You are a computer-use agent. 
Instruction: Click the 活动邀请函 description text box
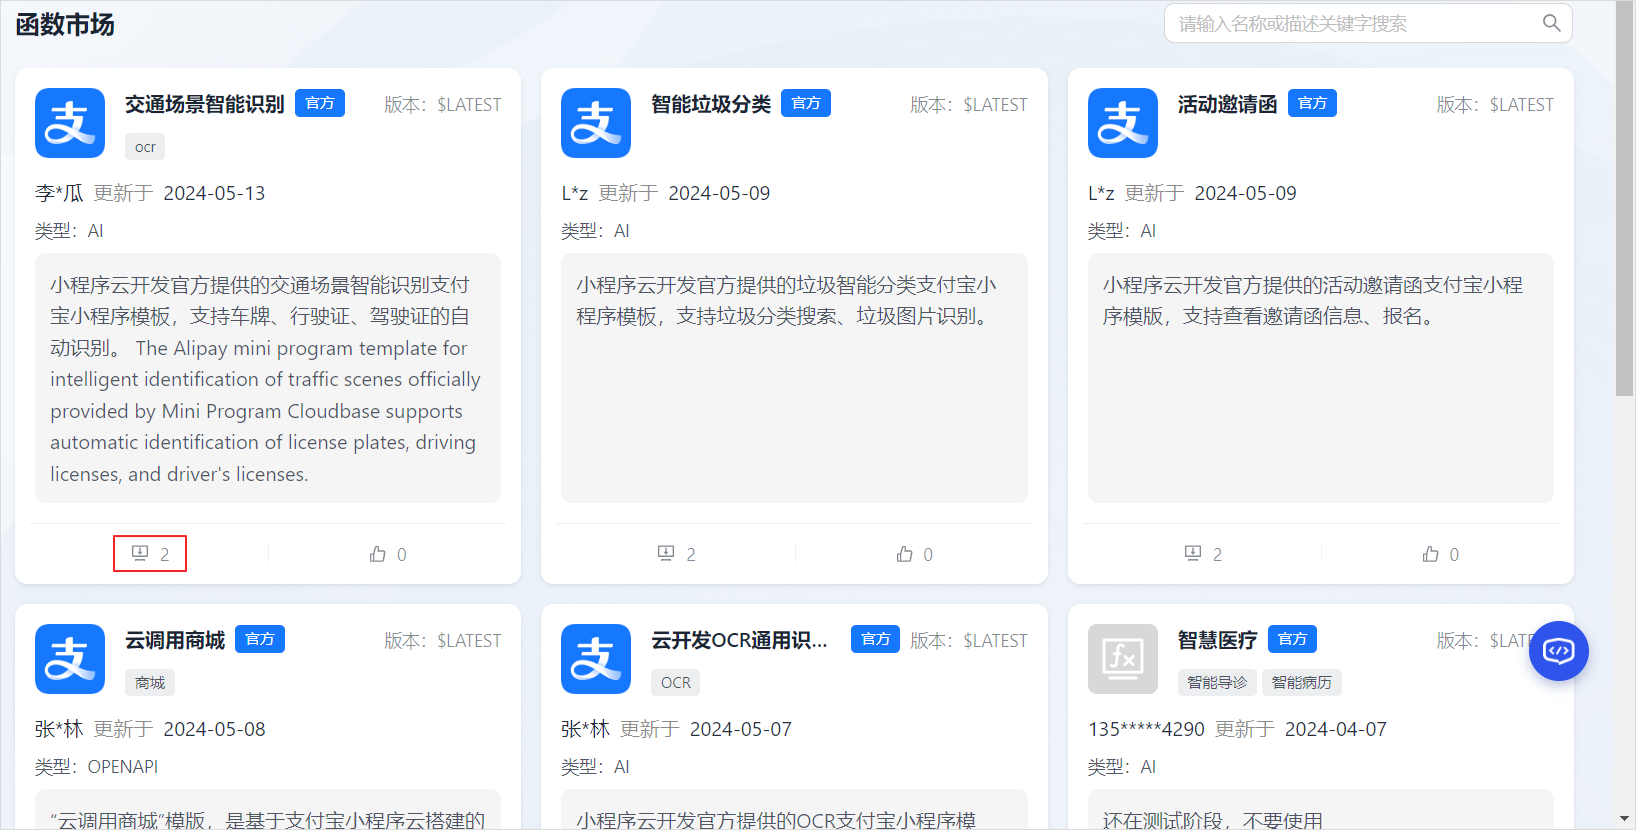tap(1321, 378)
